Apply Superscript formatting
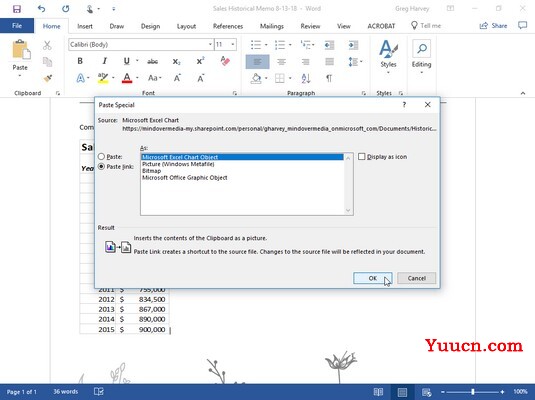Viewport: 535px width, 400px height. (200, 61)
